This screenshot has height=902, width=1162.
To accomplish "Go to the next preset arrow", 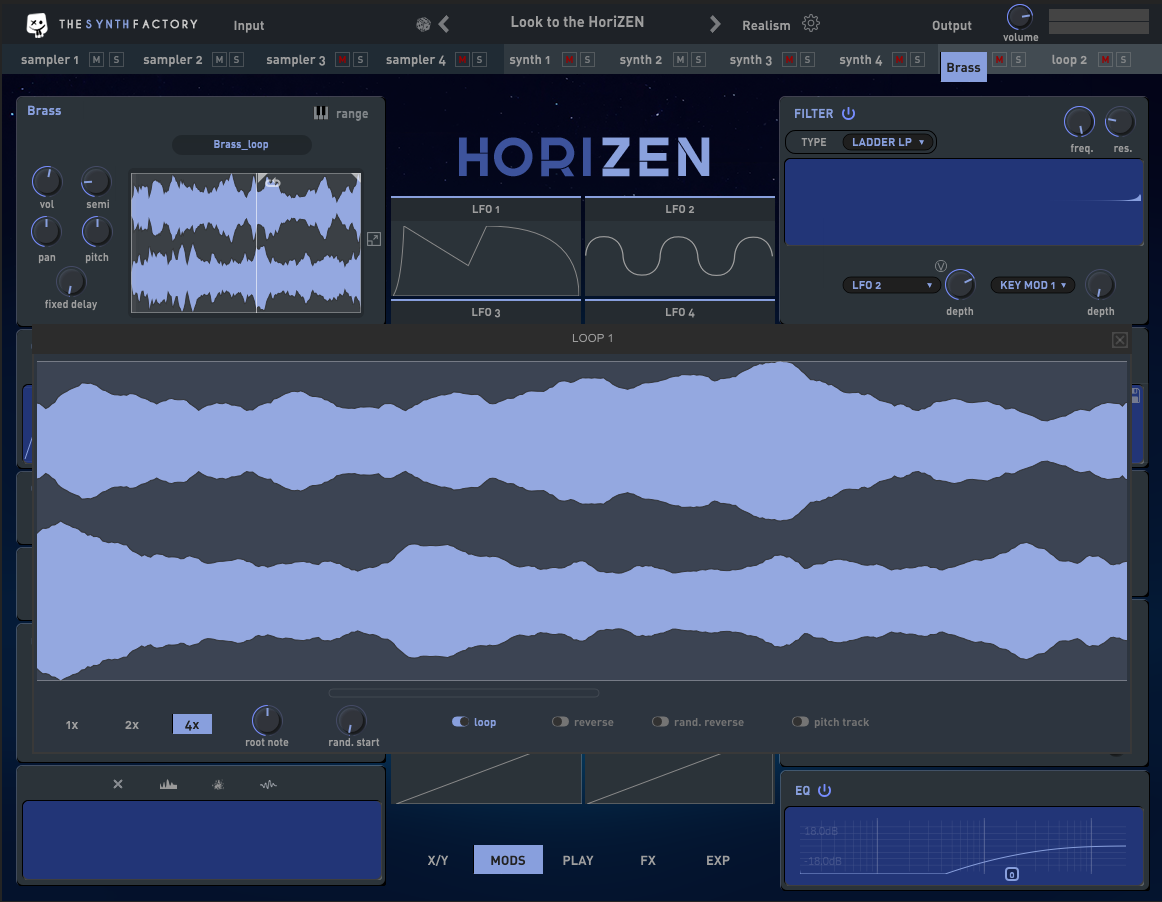I will [715, 24].
